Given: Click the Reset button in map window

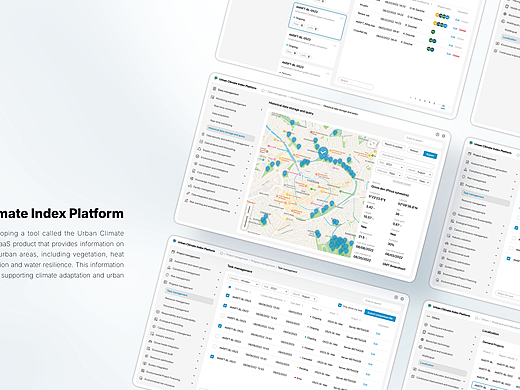Looking at the screenshot, I should (x=414, y=151).
